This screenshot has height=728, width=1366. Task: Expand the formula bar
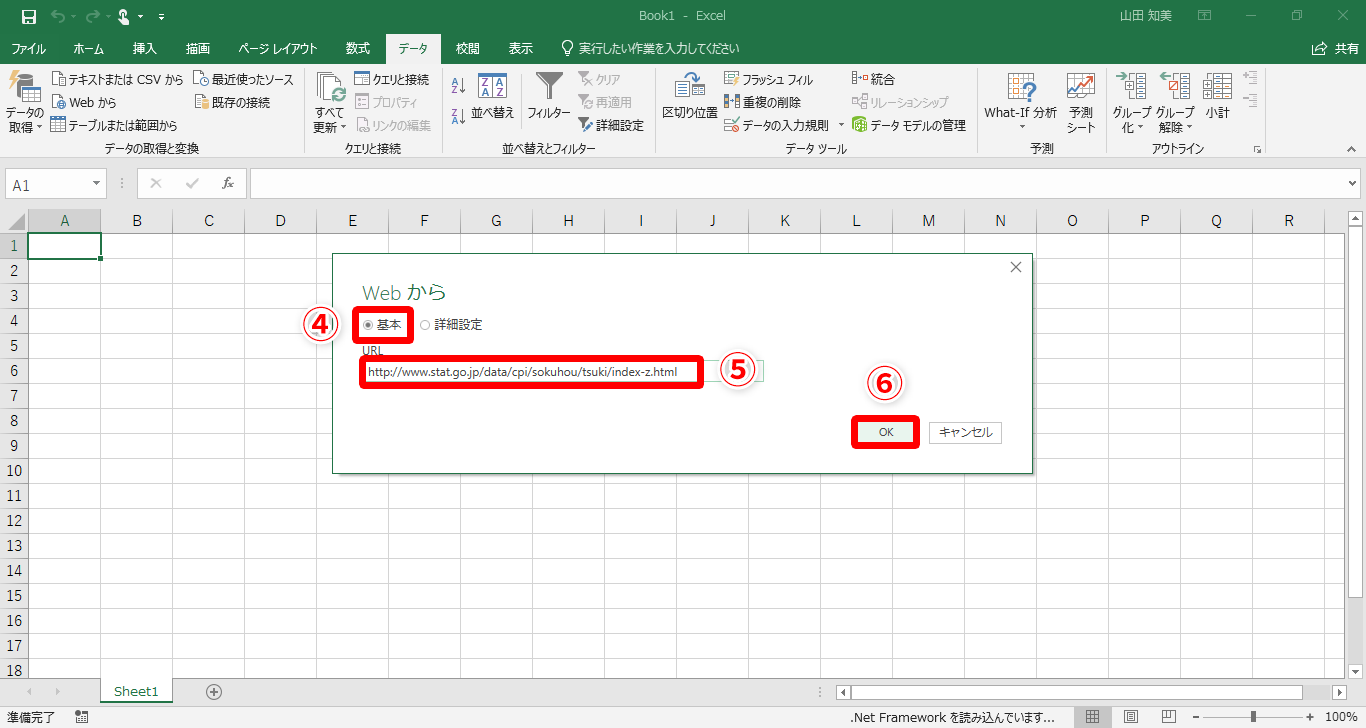[1353, 184]
